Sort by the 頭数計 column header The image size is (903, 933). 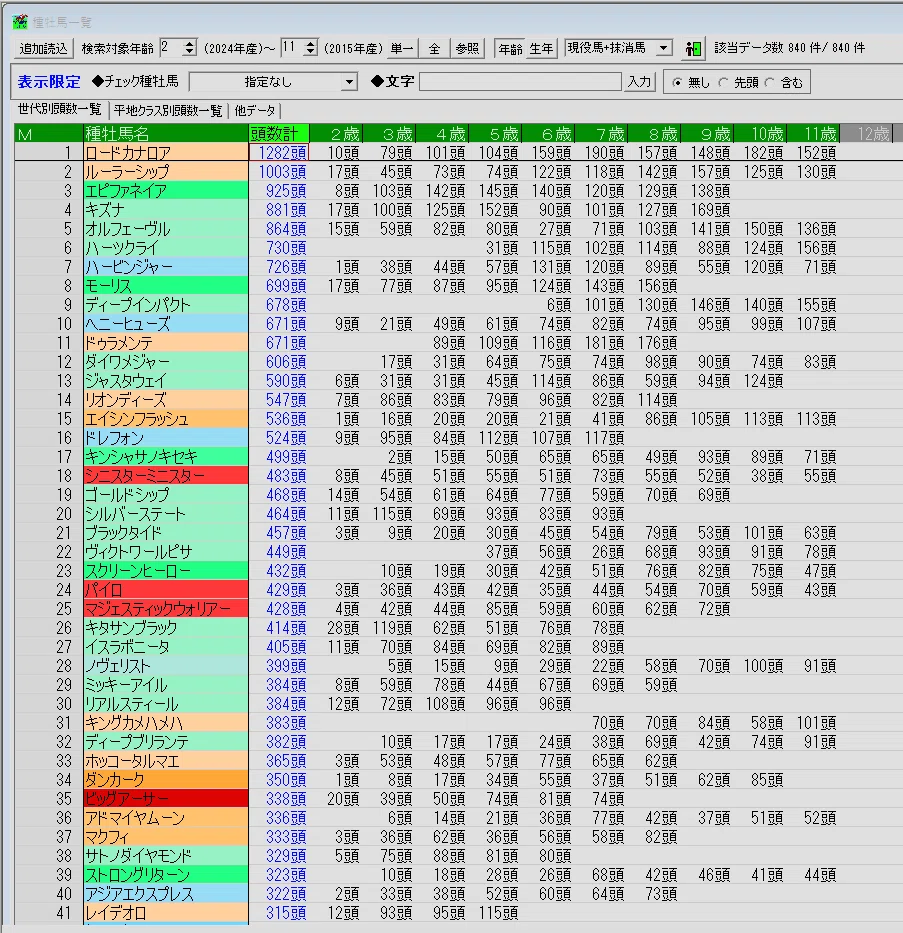[x=278, y=134]
